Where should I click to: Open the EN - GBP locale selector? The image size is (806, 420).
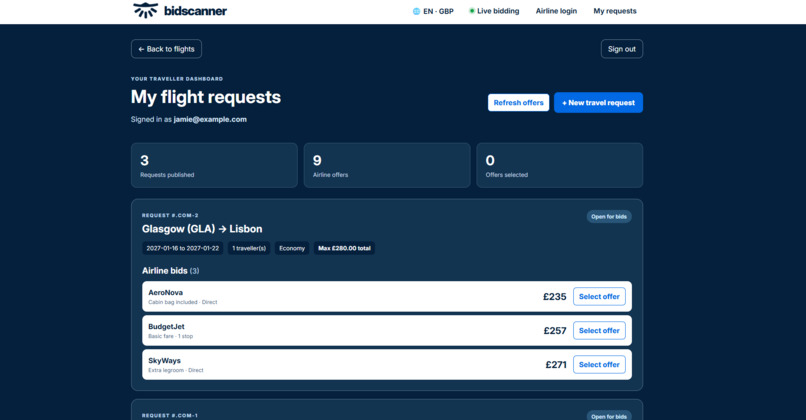pos(433,11)
